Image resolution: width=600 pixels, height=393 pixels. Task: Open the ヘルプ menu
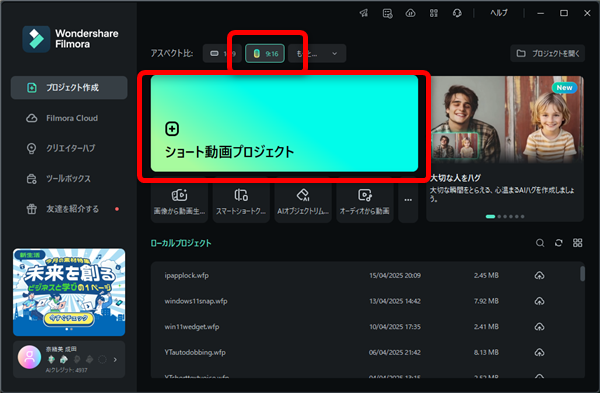(x=499, y=13)
